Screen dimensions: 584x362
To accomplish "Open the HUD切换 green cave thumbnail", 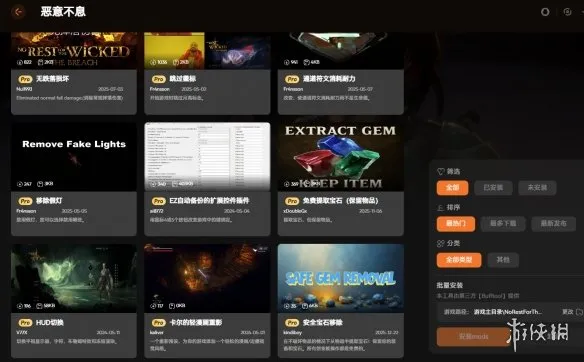I will click(x=74, y=278).
